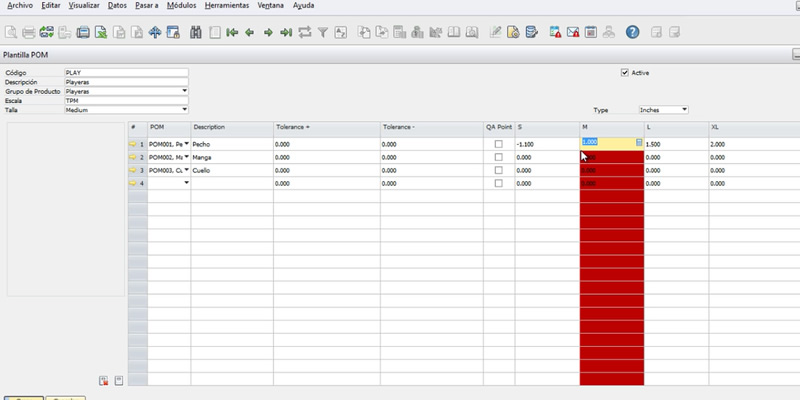Image resolution: width=800 pixels, height=400 pixels.
Task: Click the Find binoculars icon
Action: point(196,32)
